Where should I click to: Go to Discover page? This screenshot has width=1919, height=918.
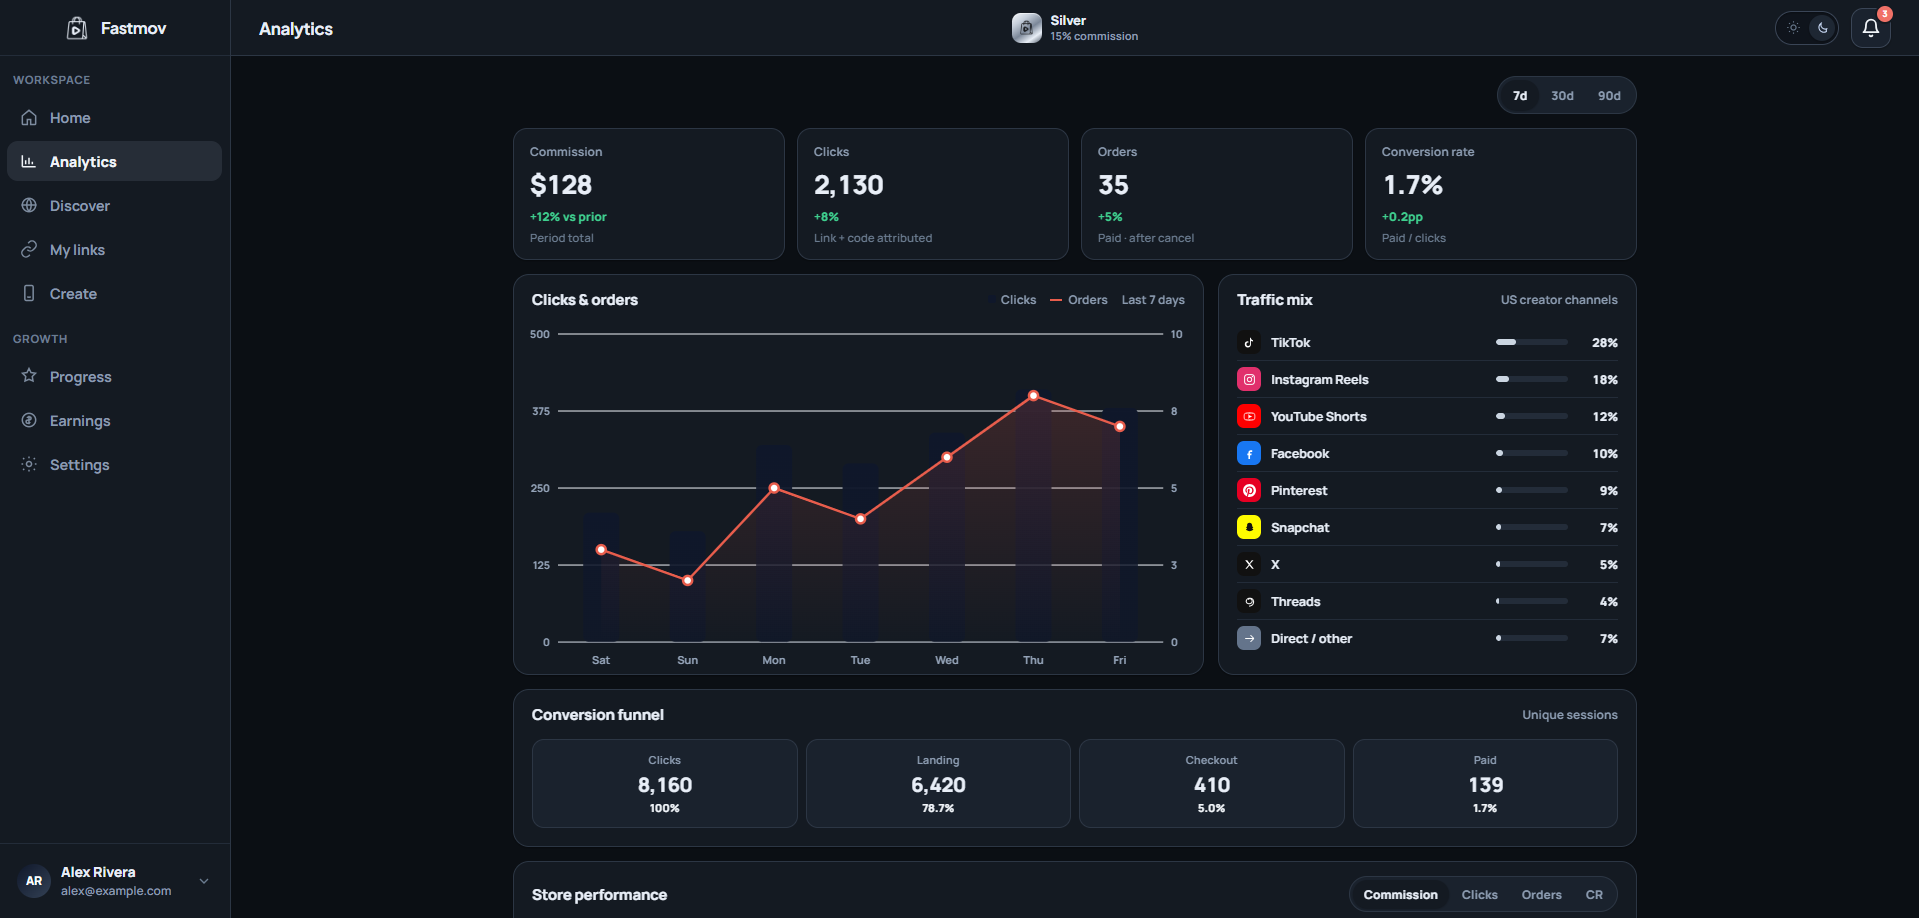[x=114, y=206]
